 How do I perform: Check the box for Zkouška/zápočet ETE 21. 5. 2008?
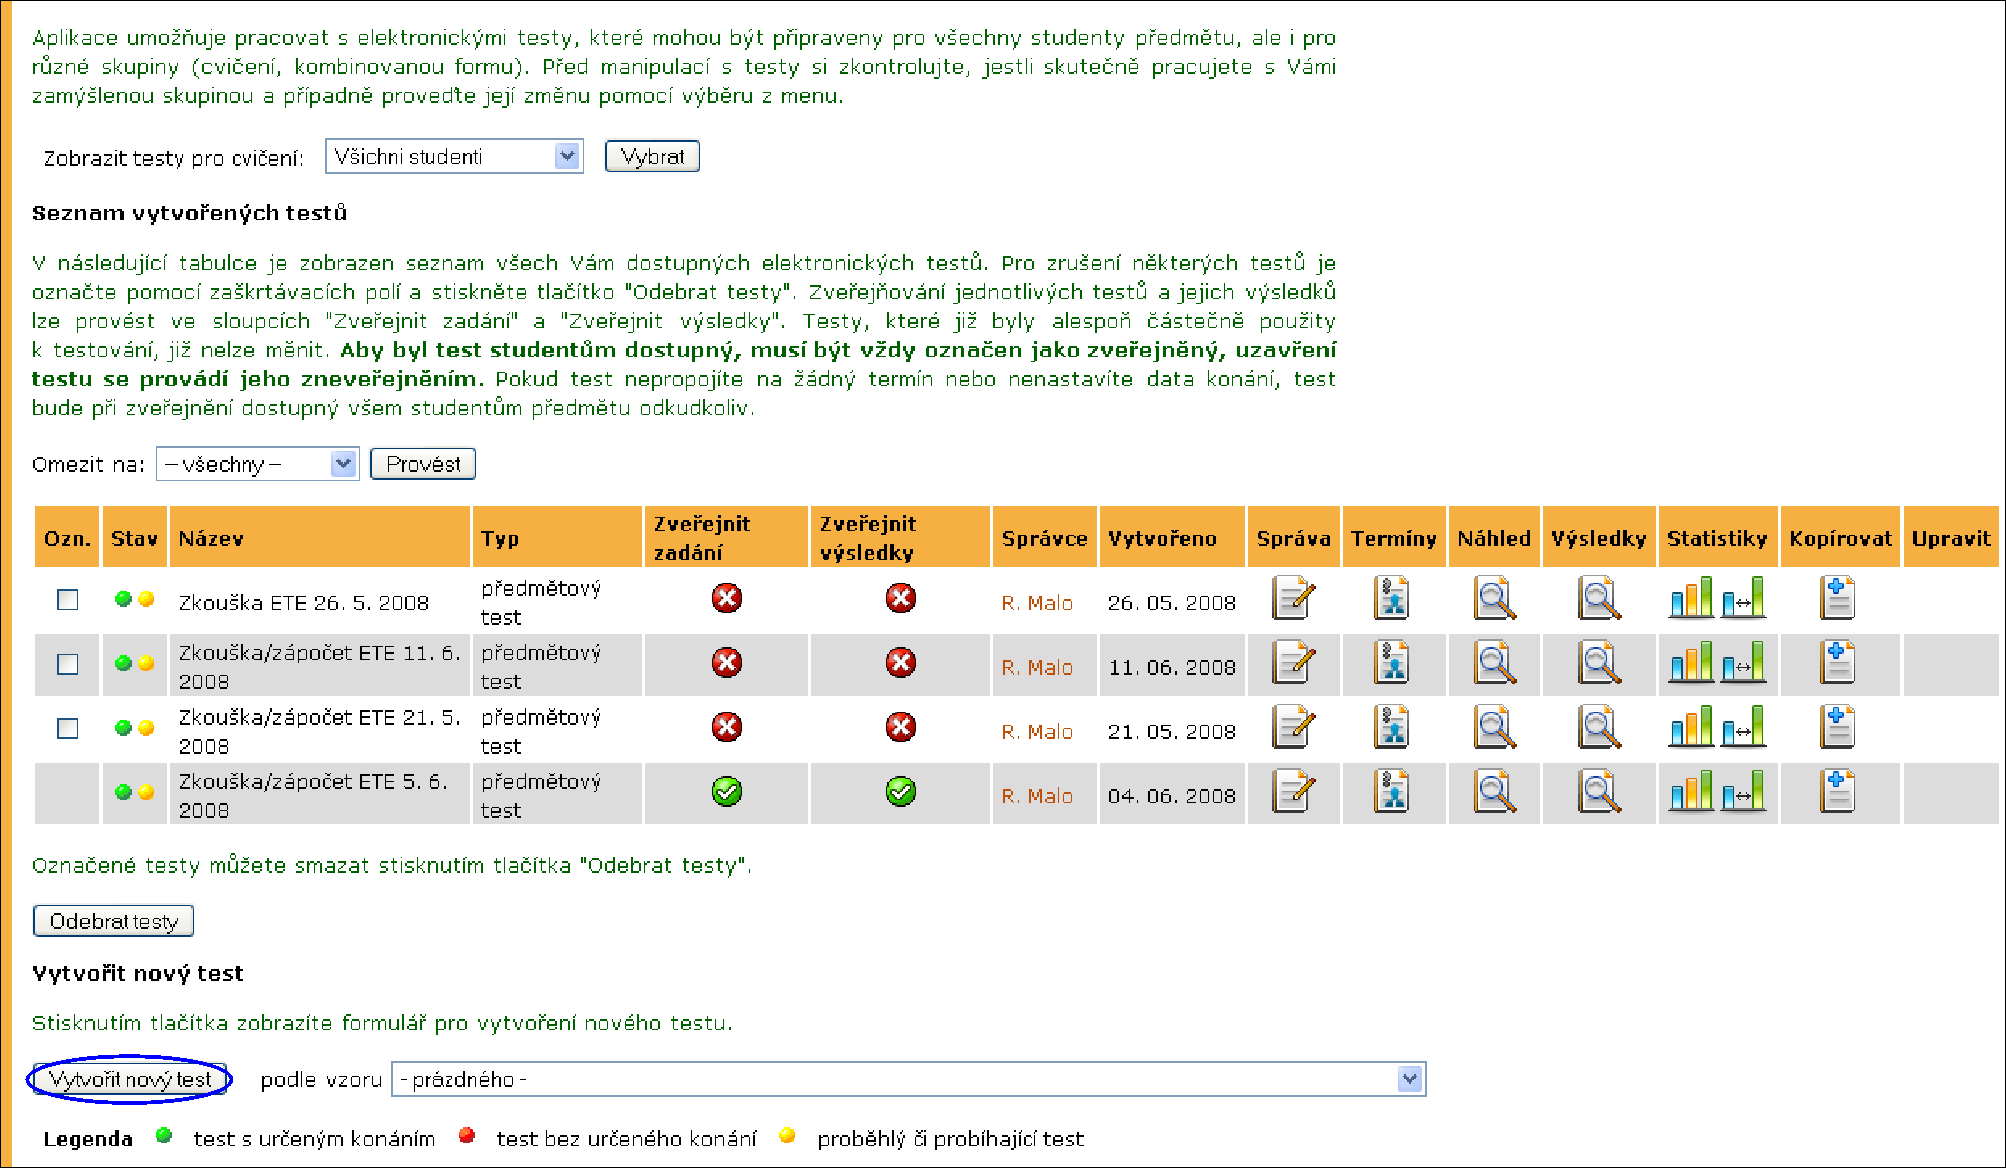pos(67,728)
